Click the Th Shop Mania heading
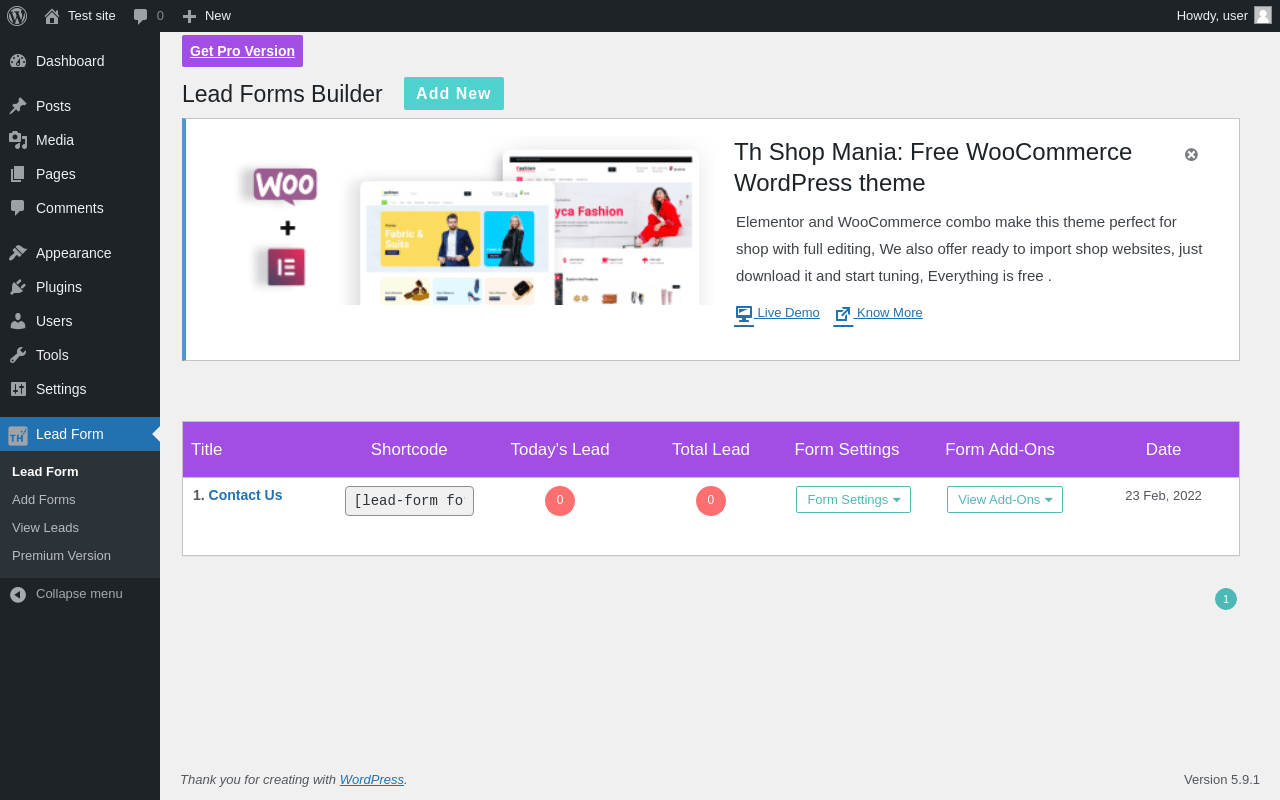The image size is (1280, 800). point(933,167)
